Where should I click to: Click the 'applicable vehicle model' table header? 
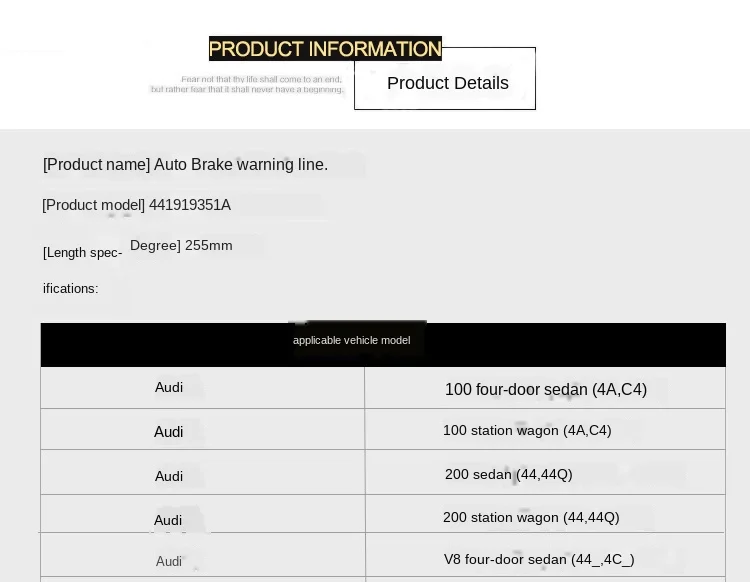point(351,340)
